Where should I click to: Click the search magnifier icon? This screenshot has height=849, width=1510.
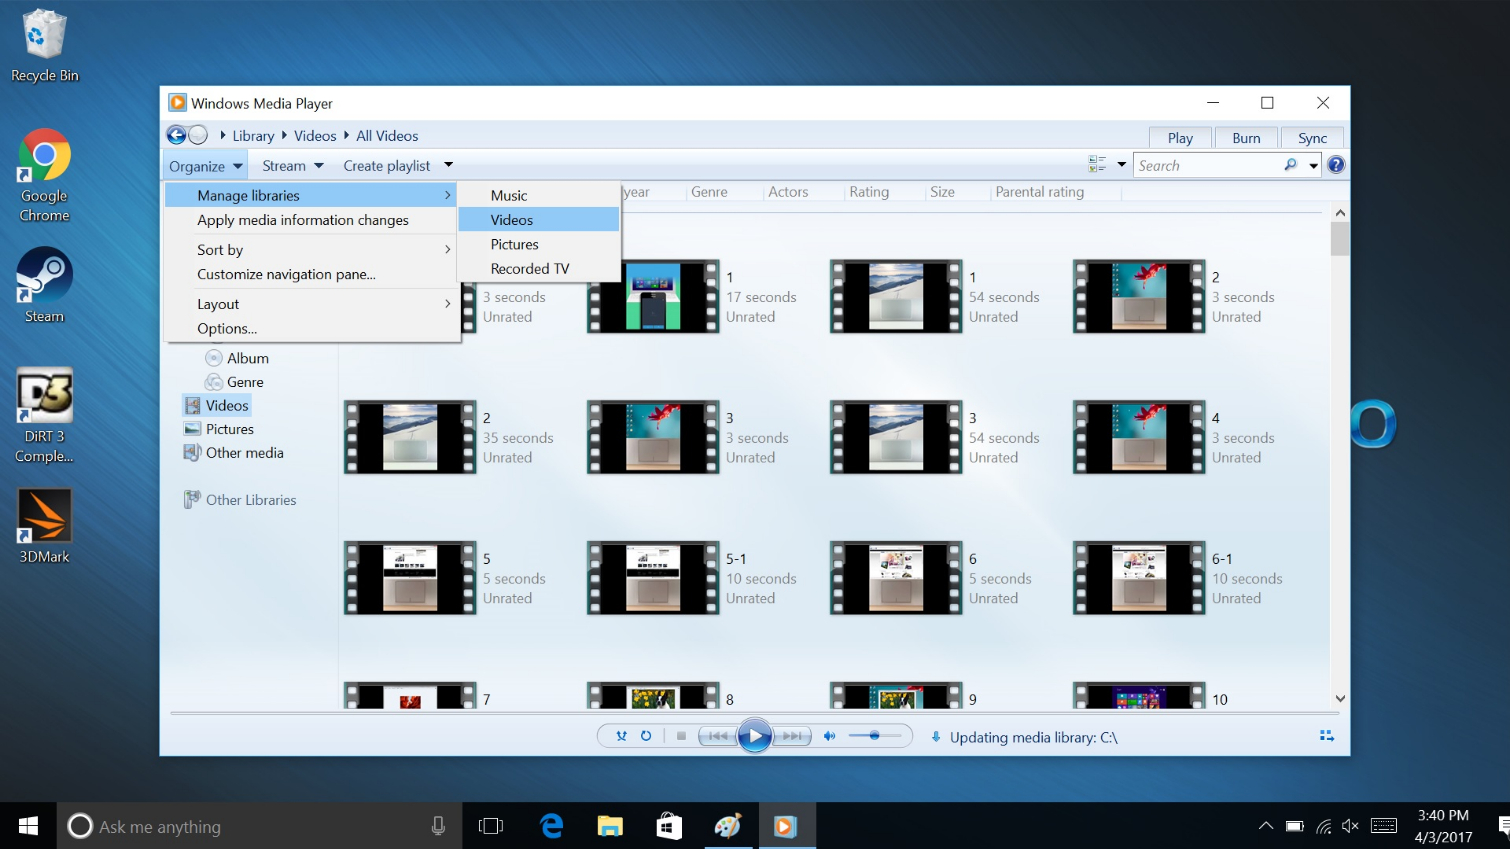1290,165
